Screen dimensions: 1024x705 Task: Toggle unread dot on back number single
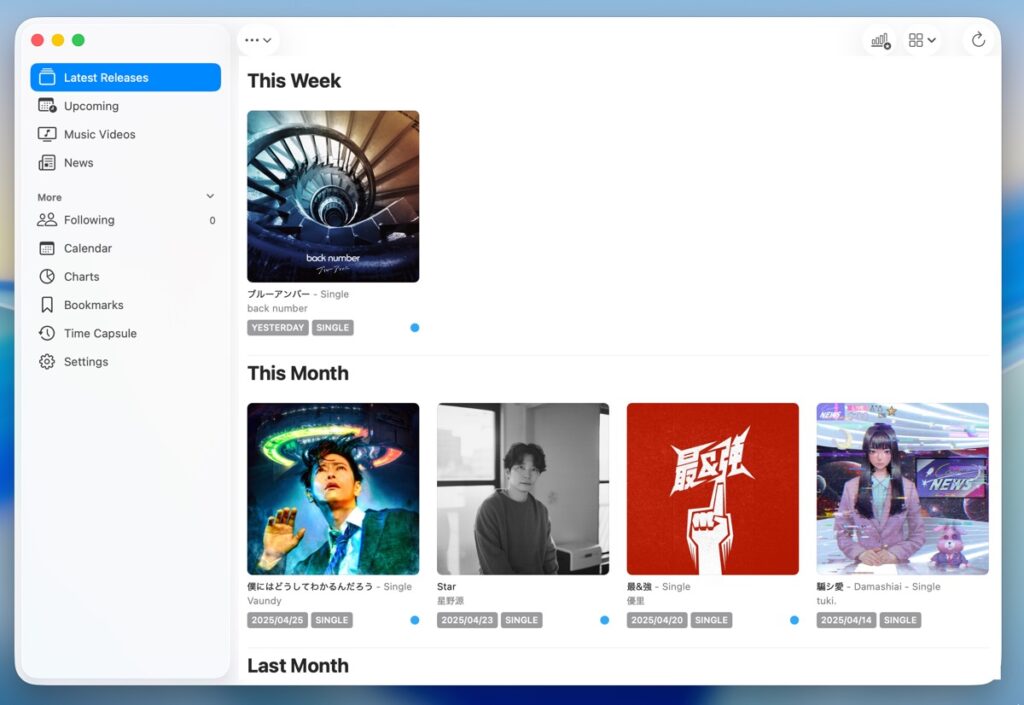point(415,327)
